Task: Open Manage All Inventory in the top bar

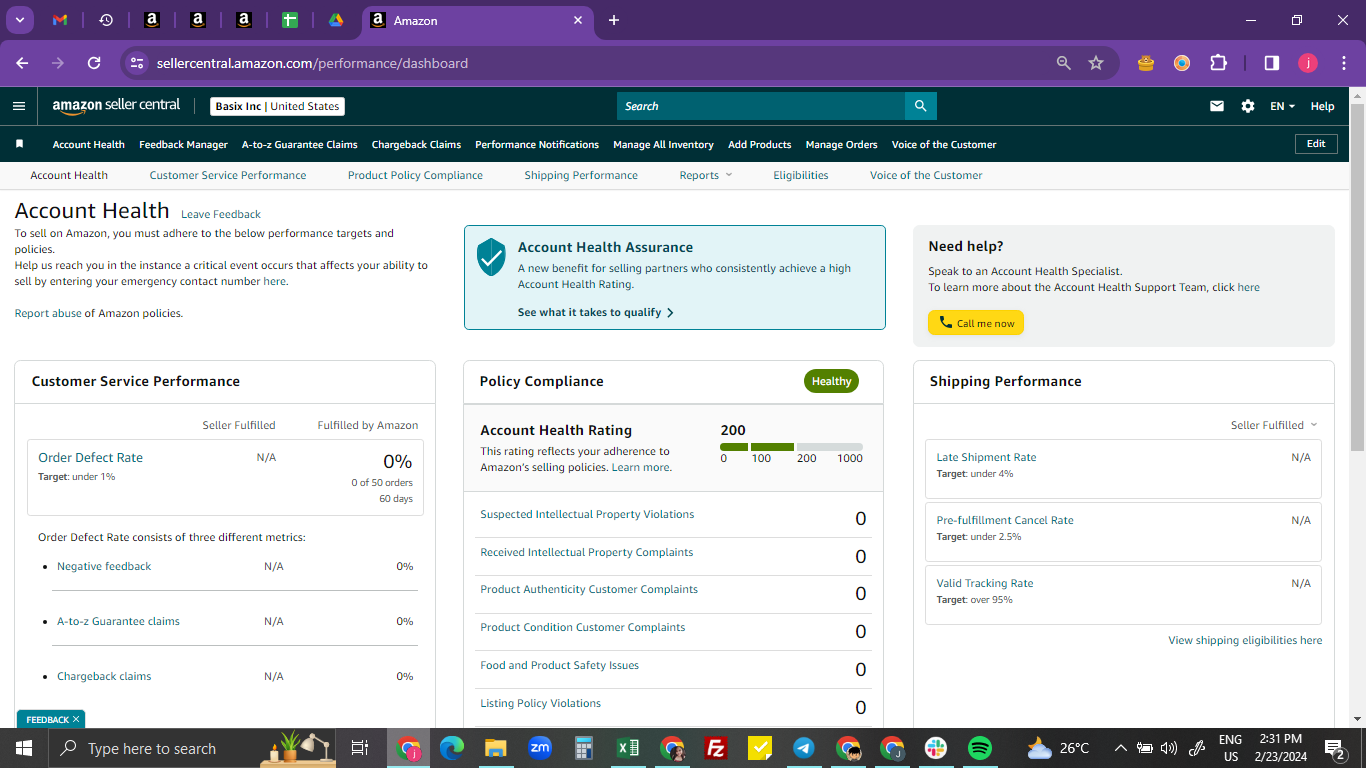Action: tap(663, 144)
